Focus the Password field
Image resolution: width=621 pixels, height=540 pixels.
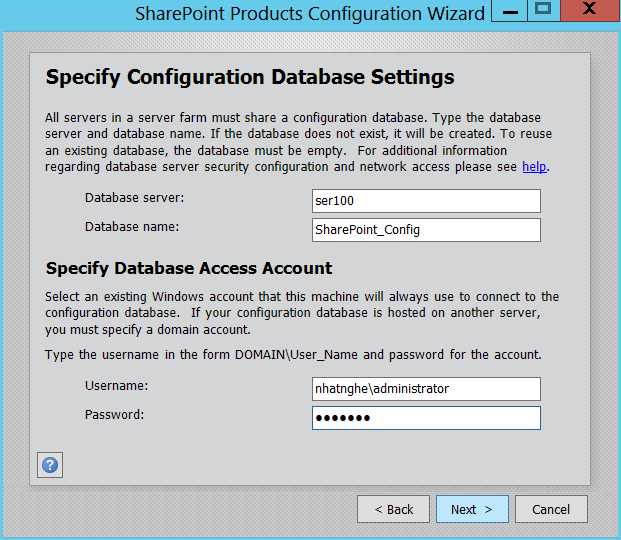426,418
